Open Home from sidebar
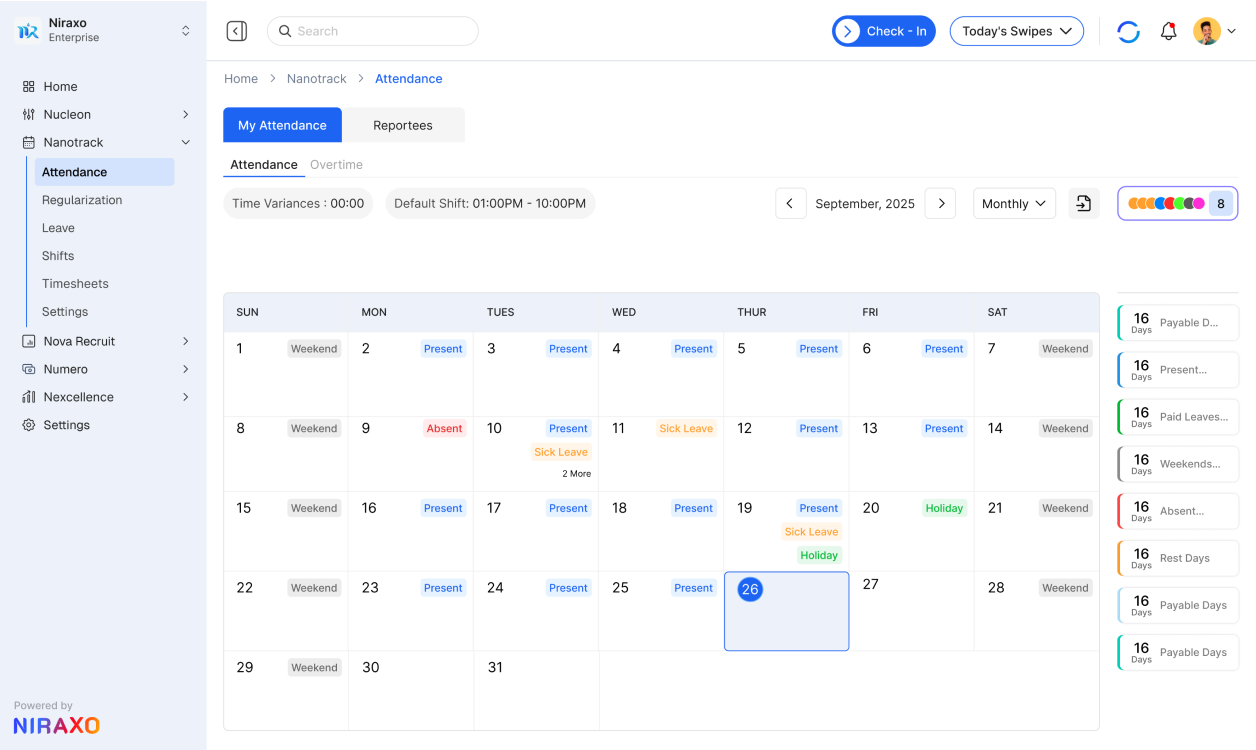The height and width of the screenshot is (750, 1256). click(x=60, y=87)
